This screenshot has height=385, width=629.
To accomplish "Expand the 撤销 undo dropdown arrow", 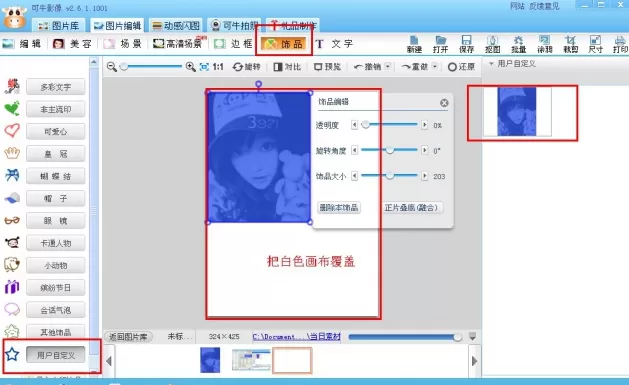I will tap(388, 67).
